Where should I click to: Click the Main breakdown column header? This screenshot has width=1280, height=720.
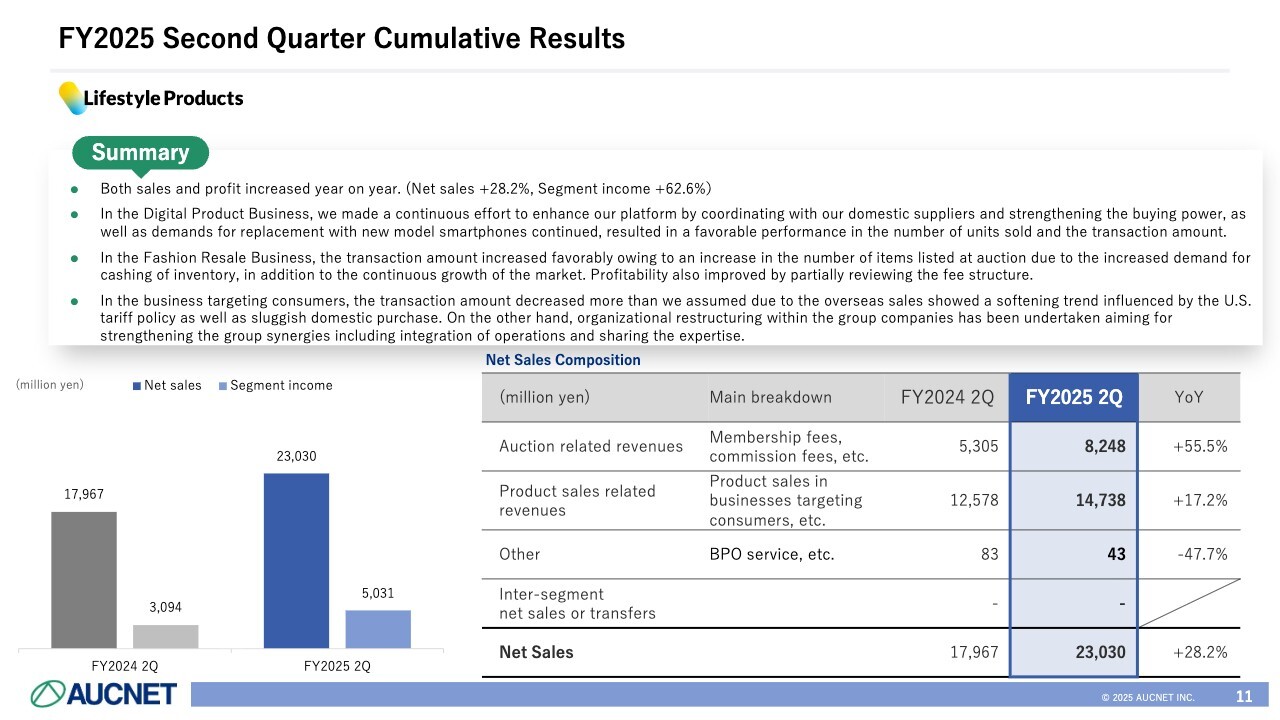[x=770, y=397]
